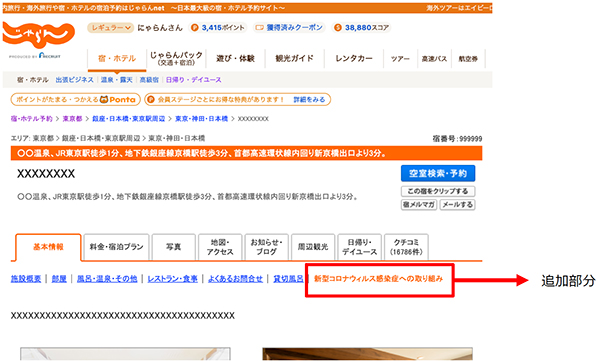Click the メールする button

pyautogui.click(x=458, y=205)
